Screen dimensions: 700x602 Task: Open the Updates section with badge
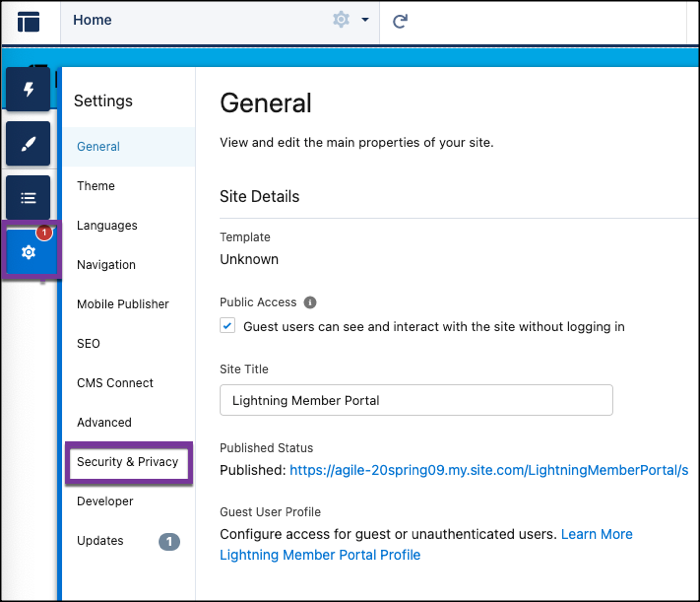[101, 541]
